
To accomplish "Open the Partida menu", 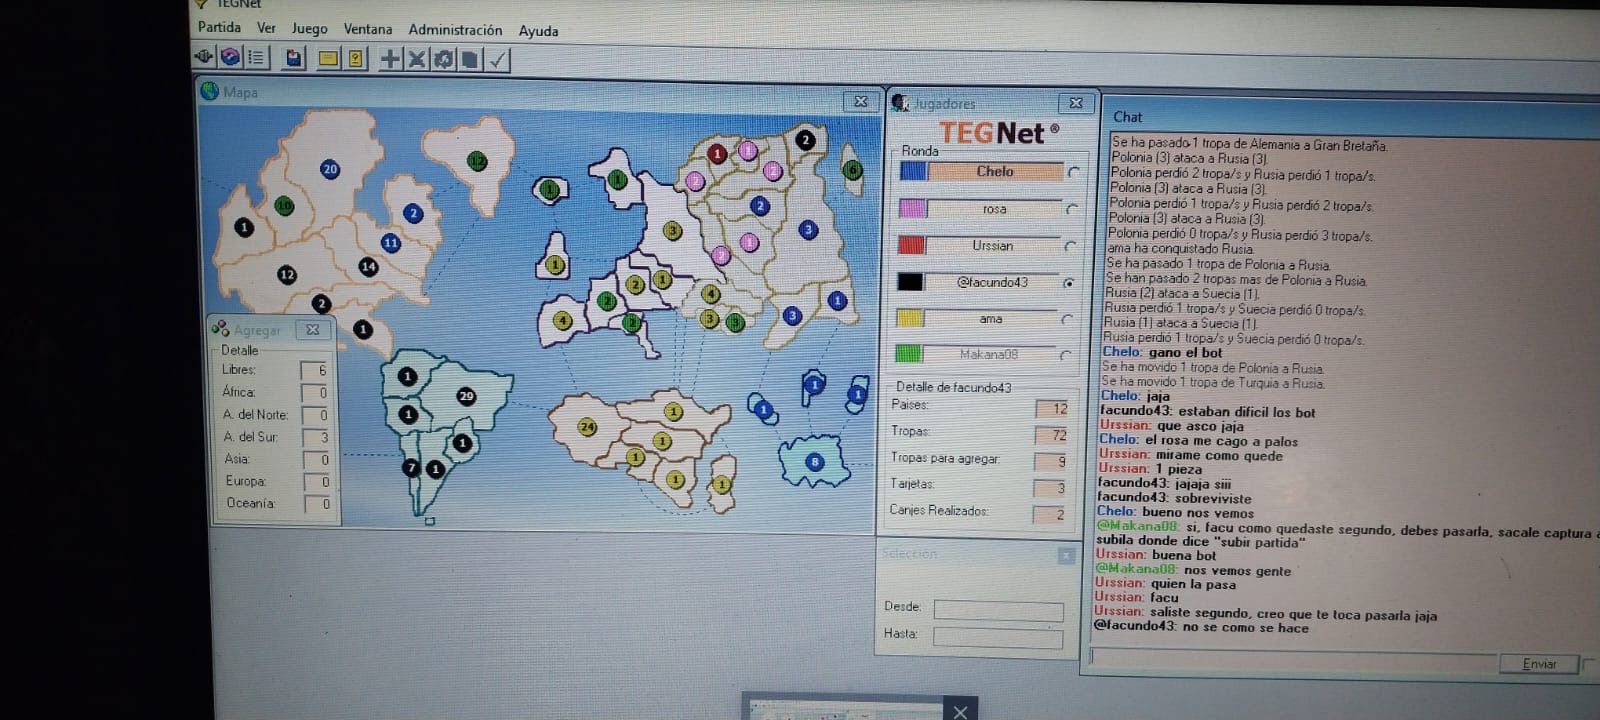I will pyautogui.click(x=219, y=27).
